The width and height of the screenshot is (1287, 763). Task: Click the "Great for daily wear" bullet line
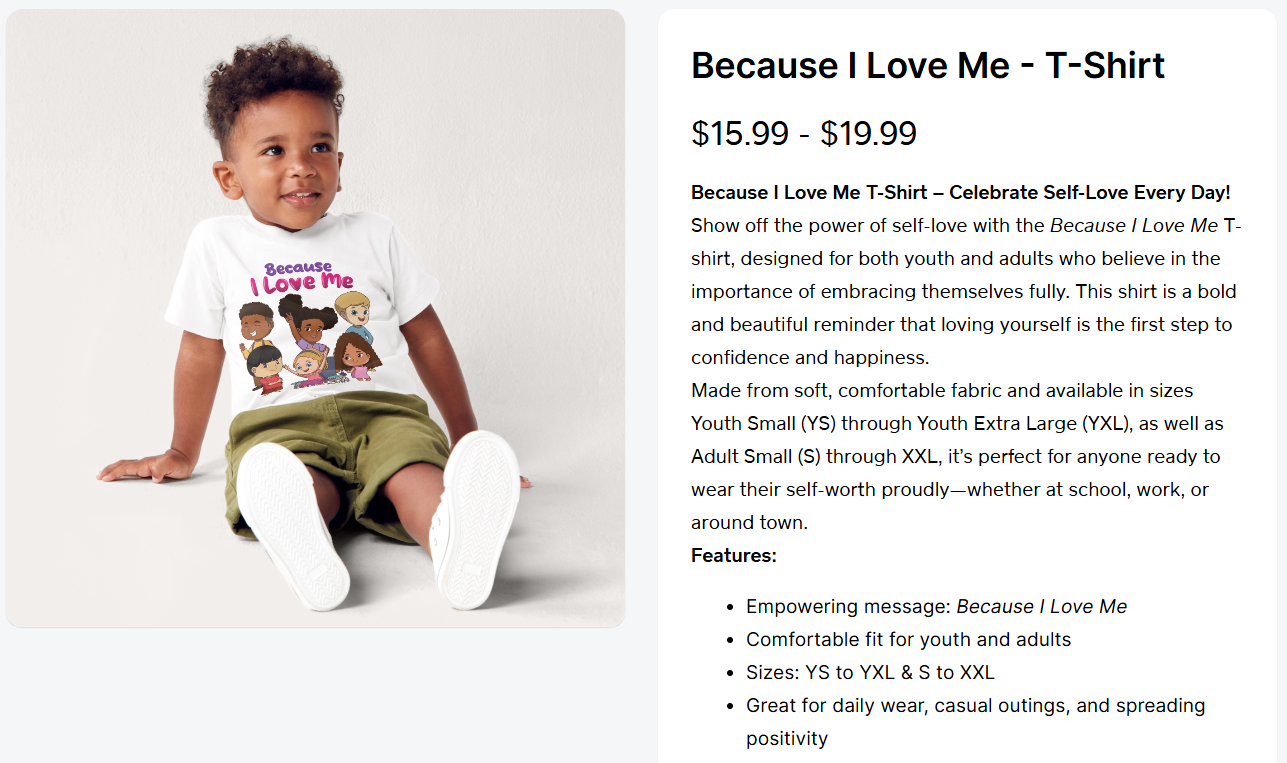tap(975, 705)
